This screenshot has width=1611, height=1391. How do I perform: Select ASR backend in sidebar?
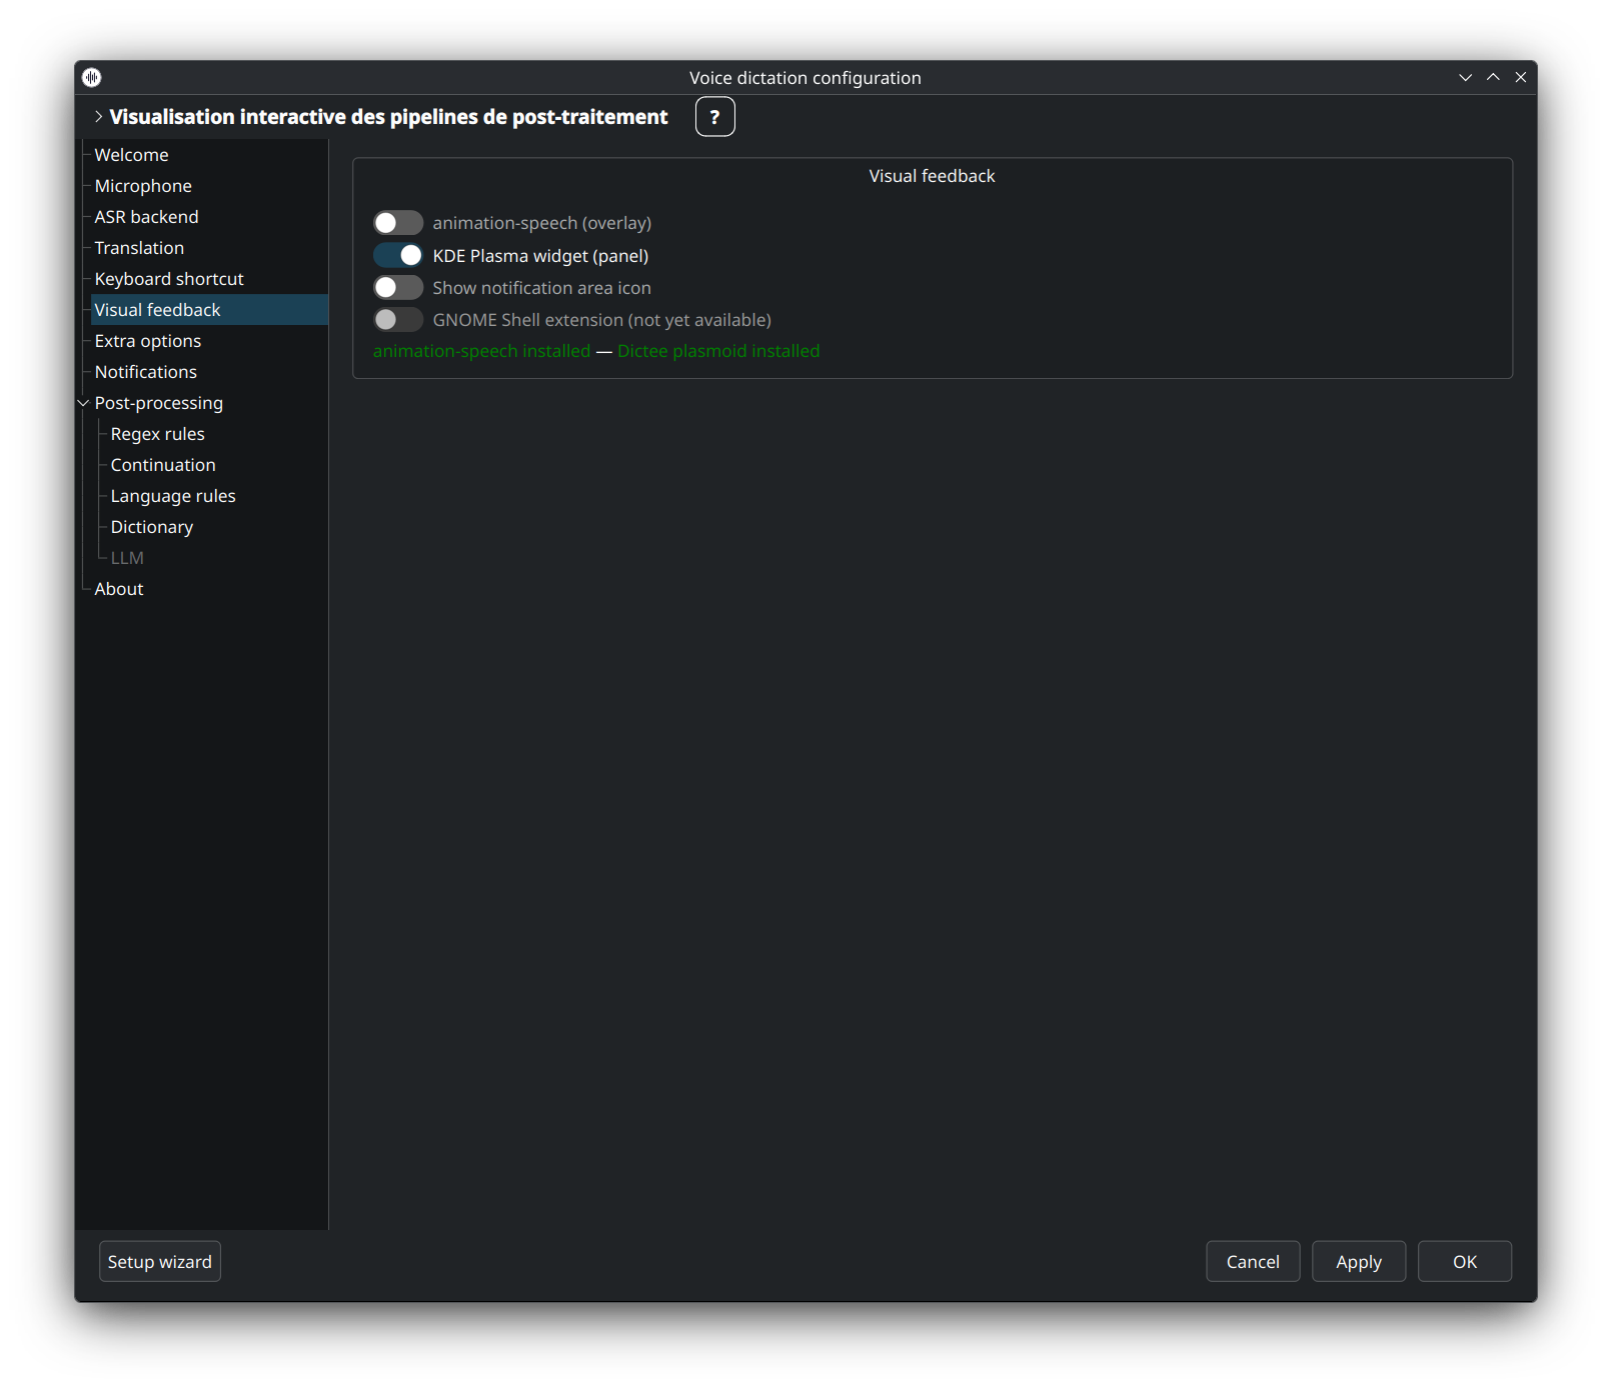[x=146, y=217]
